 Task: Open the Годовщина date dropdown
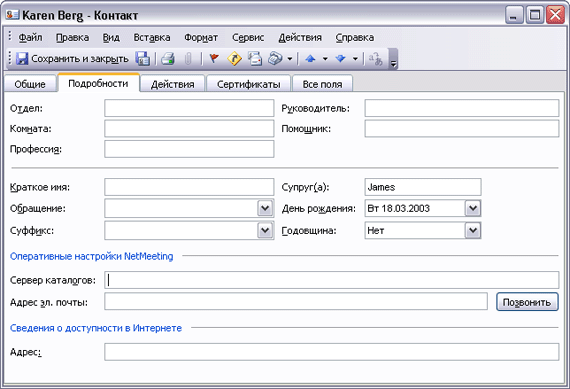coord(473,230)
